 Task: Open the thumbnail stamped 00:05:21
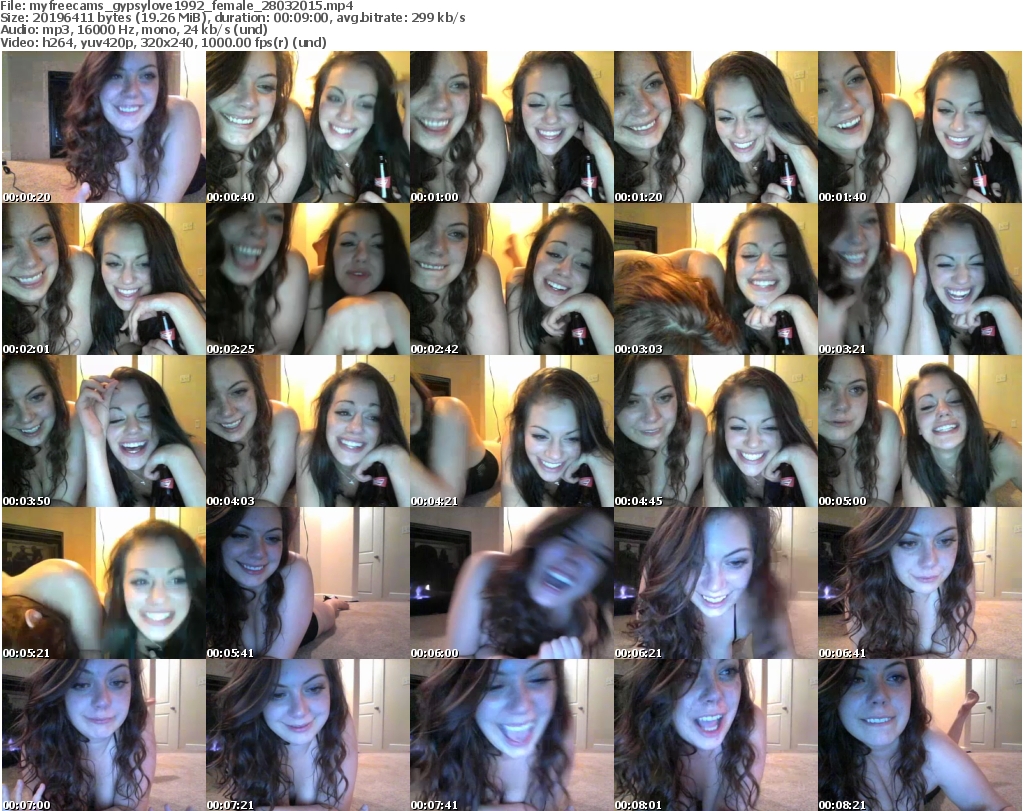(104, 582)
